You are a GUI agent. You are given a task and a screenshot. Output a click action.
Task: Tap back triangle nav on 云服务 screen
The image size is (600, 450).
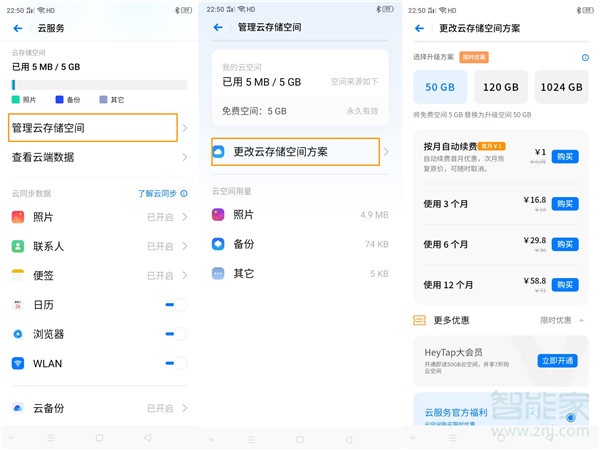tap(148, 437)
